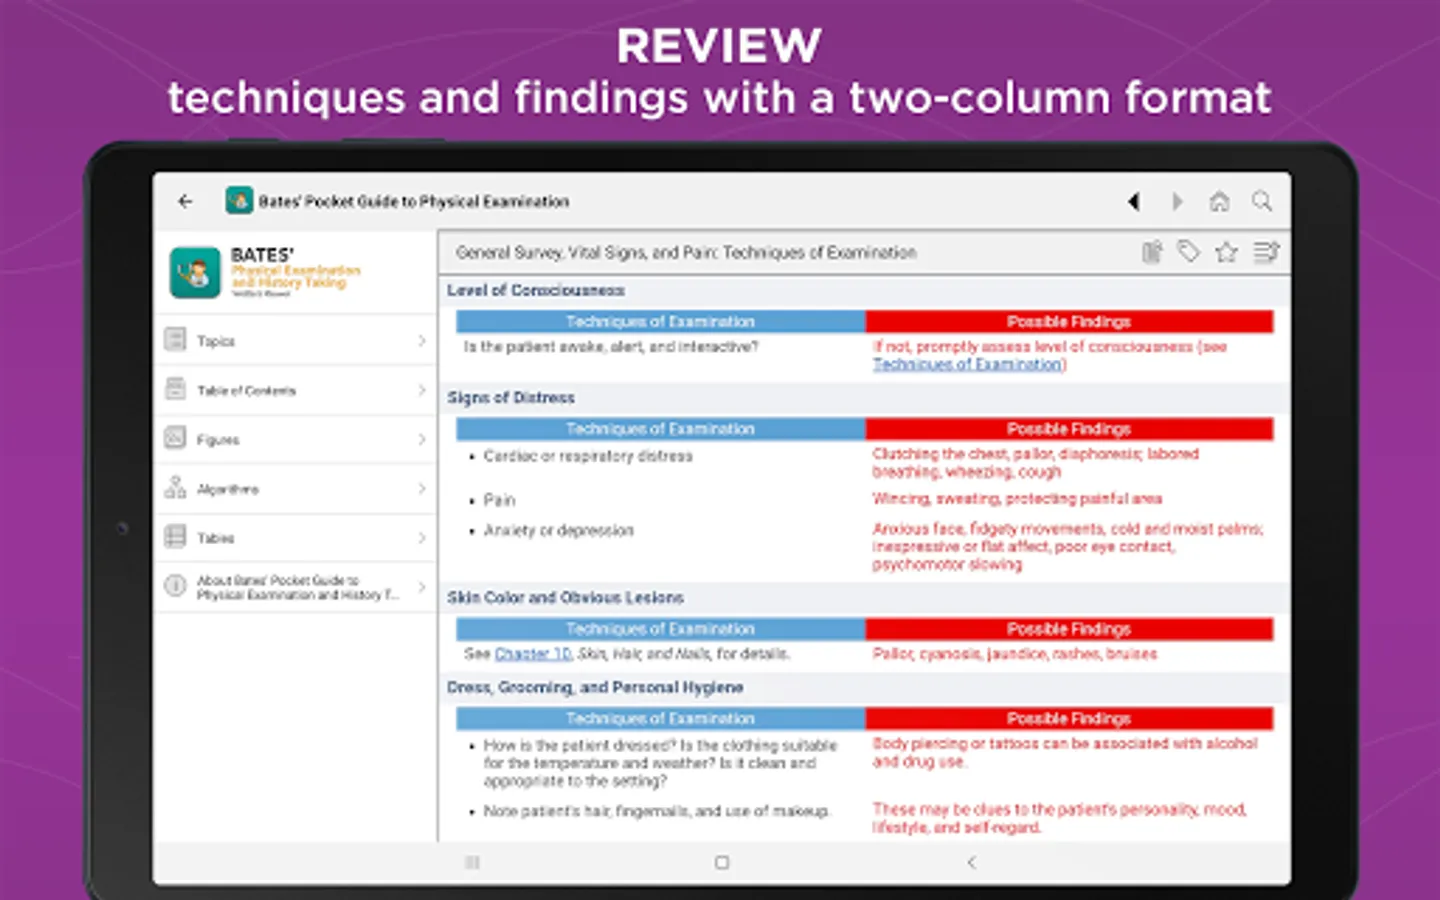Click the blue Techniques of Examination header under Dress, Grooming

(x=660, y=718)
